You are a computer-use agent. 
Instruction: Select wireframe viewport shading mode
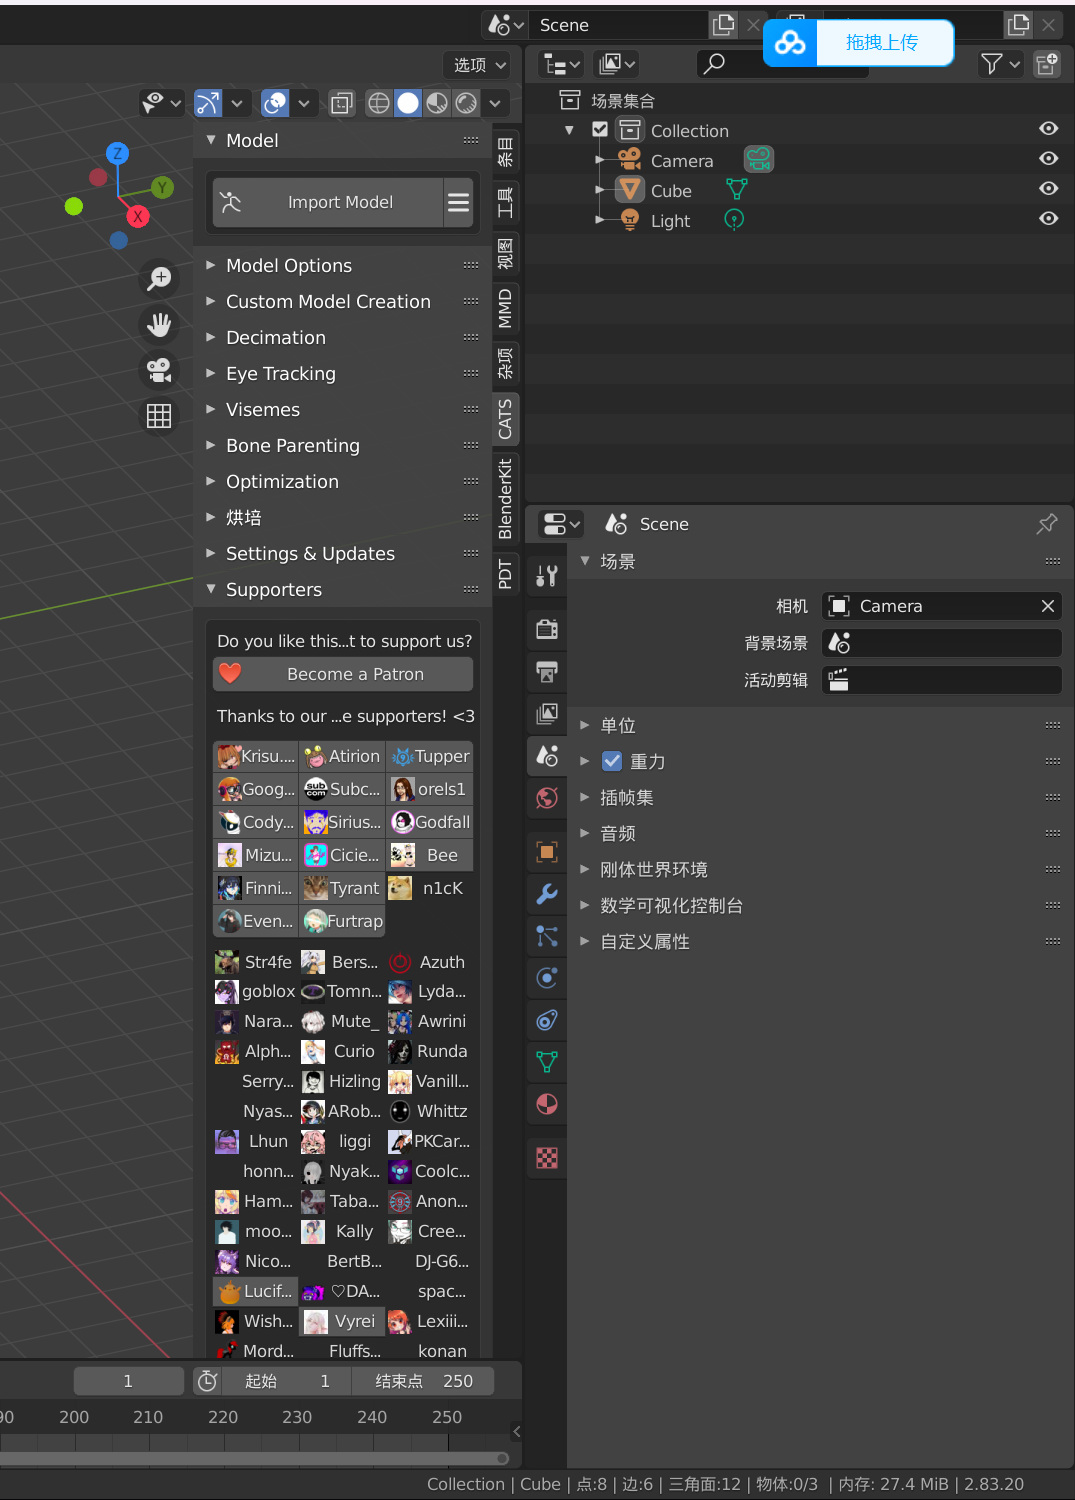[379, 103]
